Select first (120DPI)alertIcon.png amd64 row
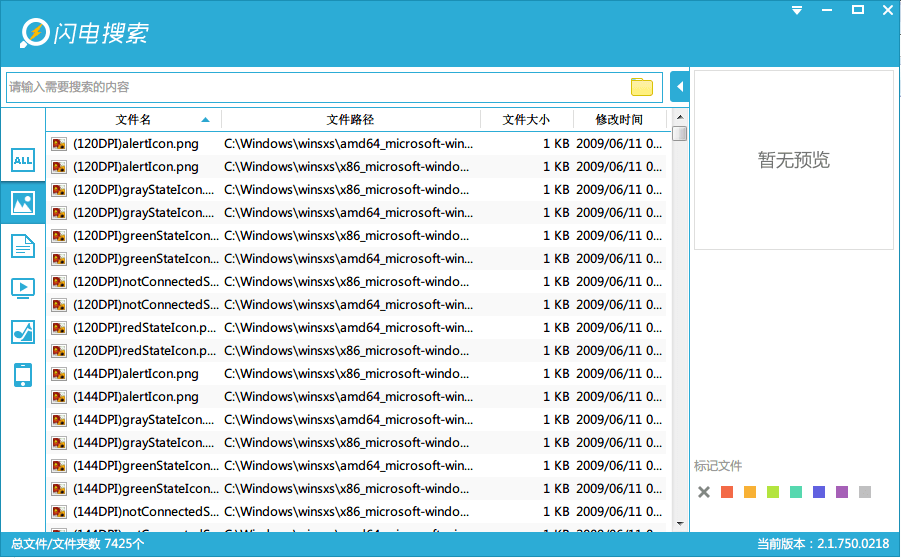 [356, 144]
